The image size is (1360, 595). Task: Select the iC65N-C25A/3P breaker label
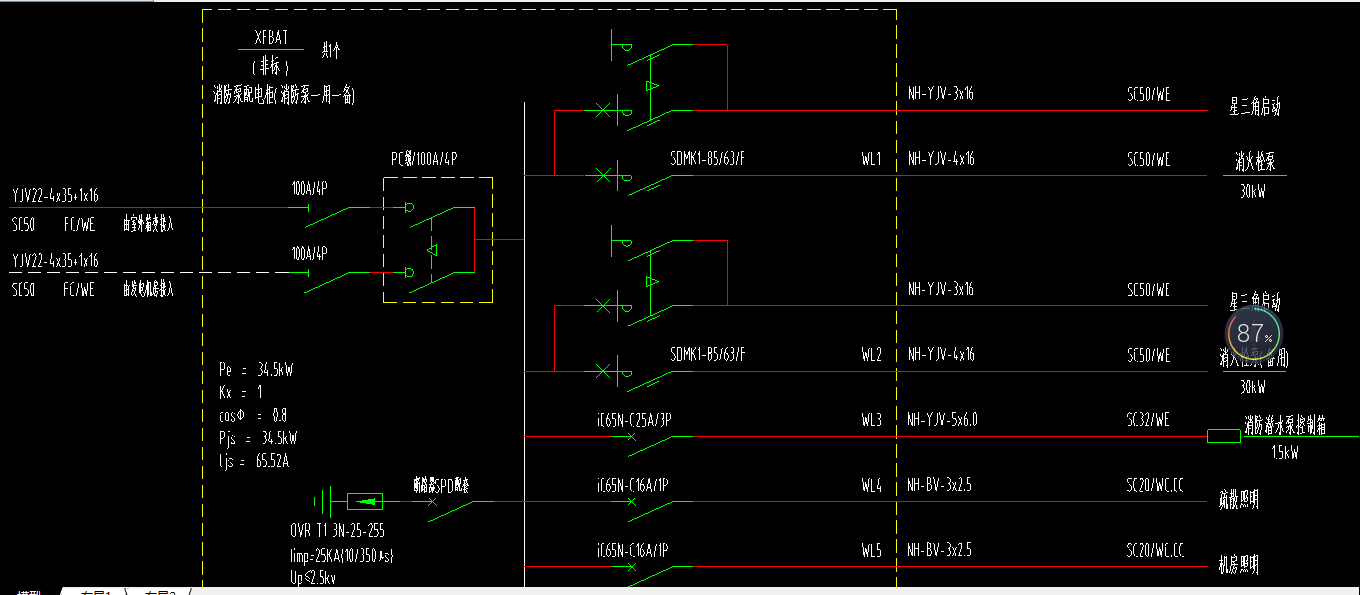point(633,420)
